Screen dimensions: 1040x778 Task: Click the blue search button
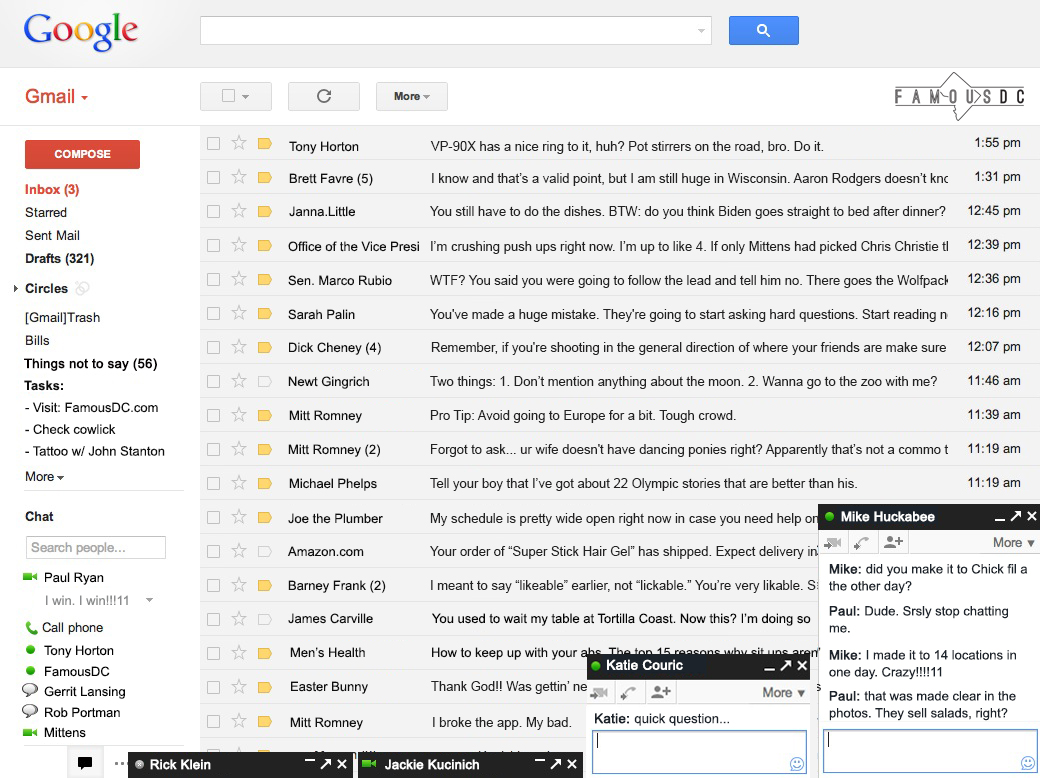763,31
